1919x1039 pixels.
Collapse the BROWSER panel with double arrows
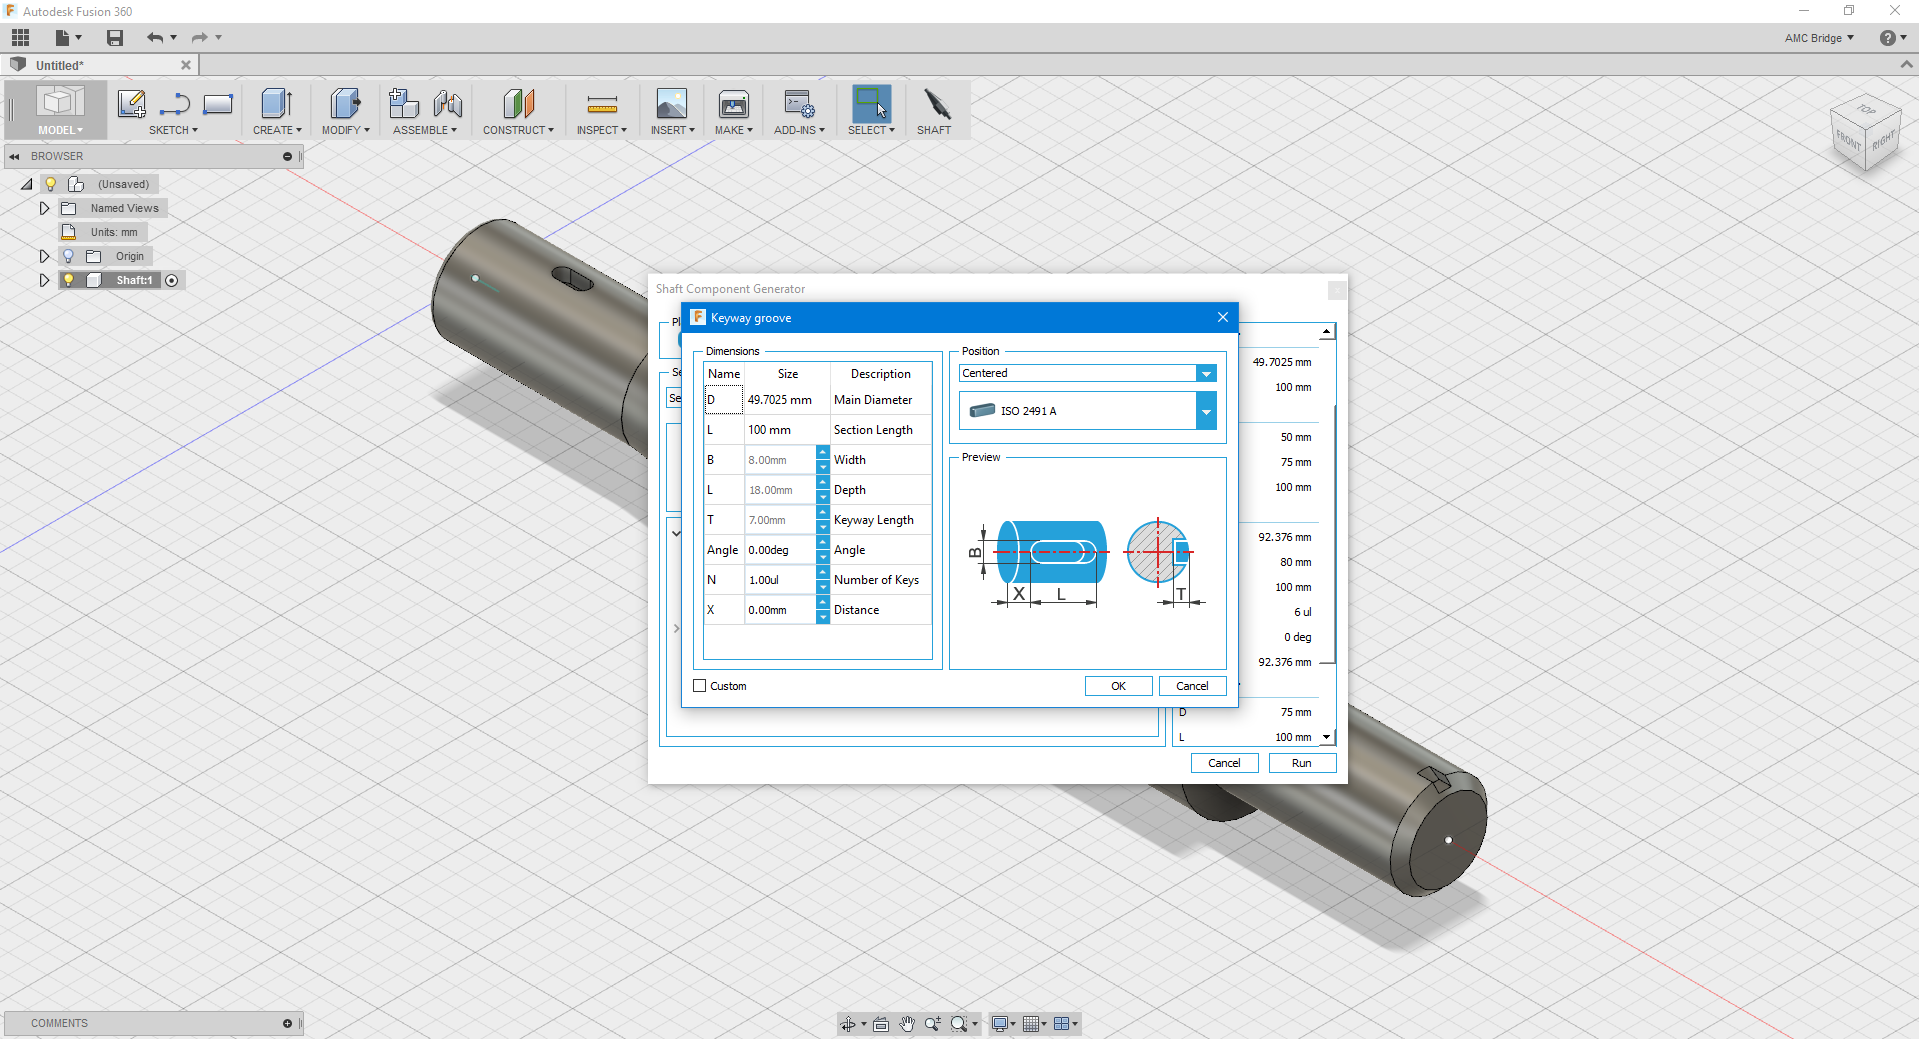point(14,156)
